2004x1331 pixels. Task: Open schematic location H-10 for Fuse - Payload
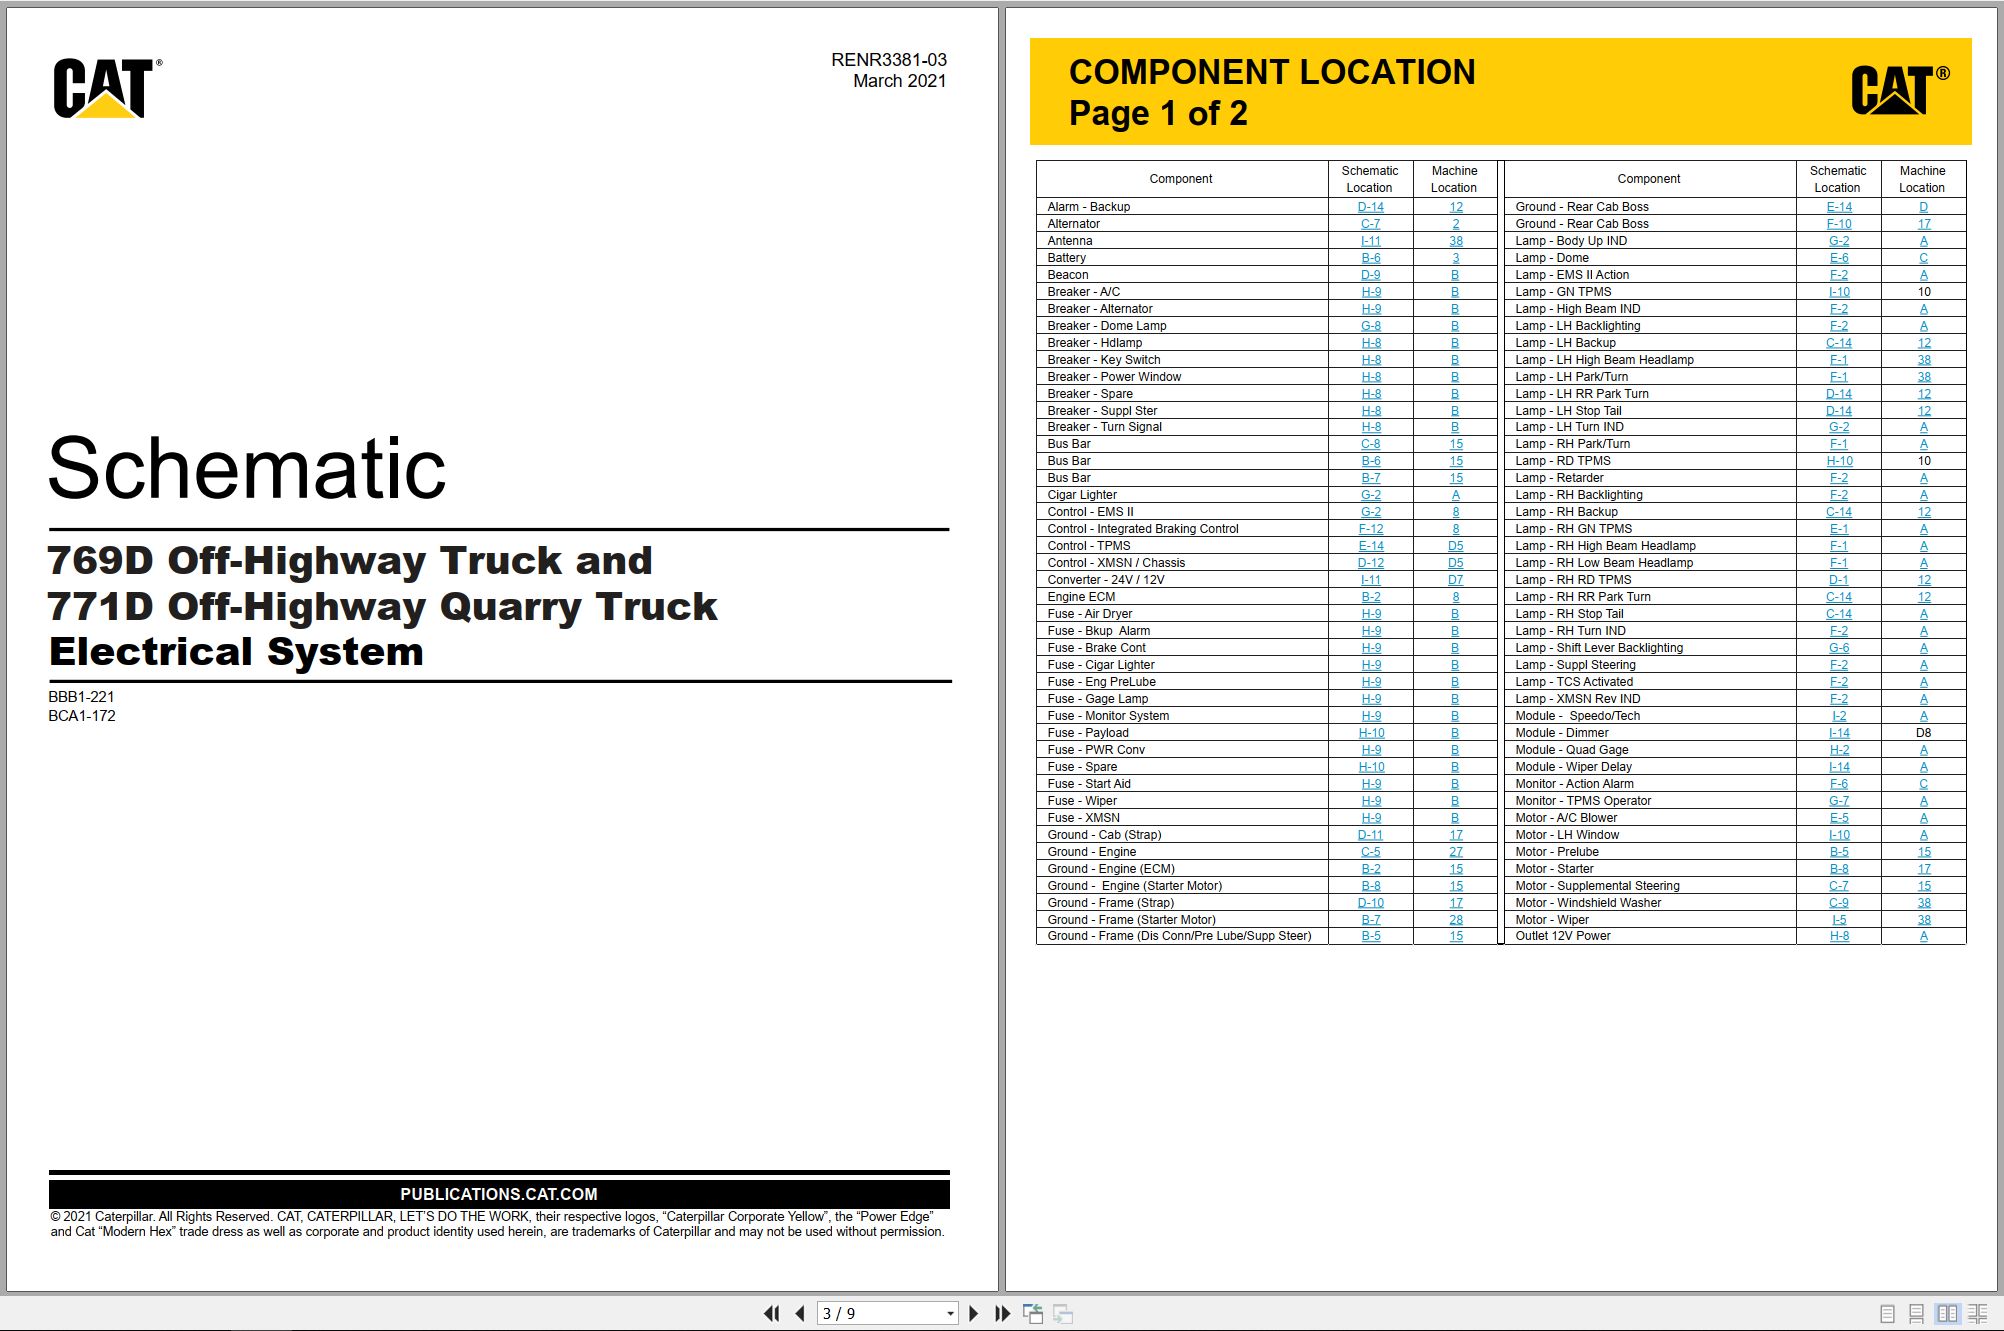(1371, 733)
